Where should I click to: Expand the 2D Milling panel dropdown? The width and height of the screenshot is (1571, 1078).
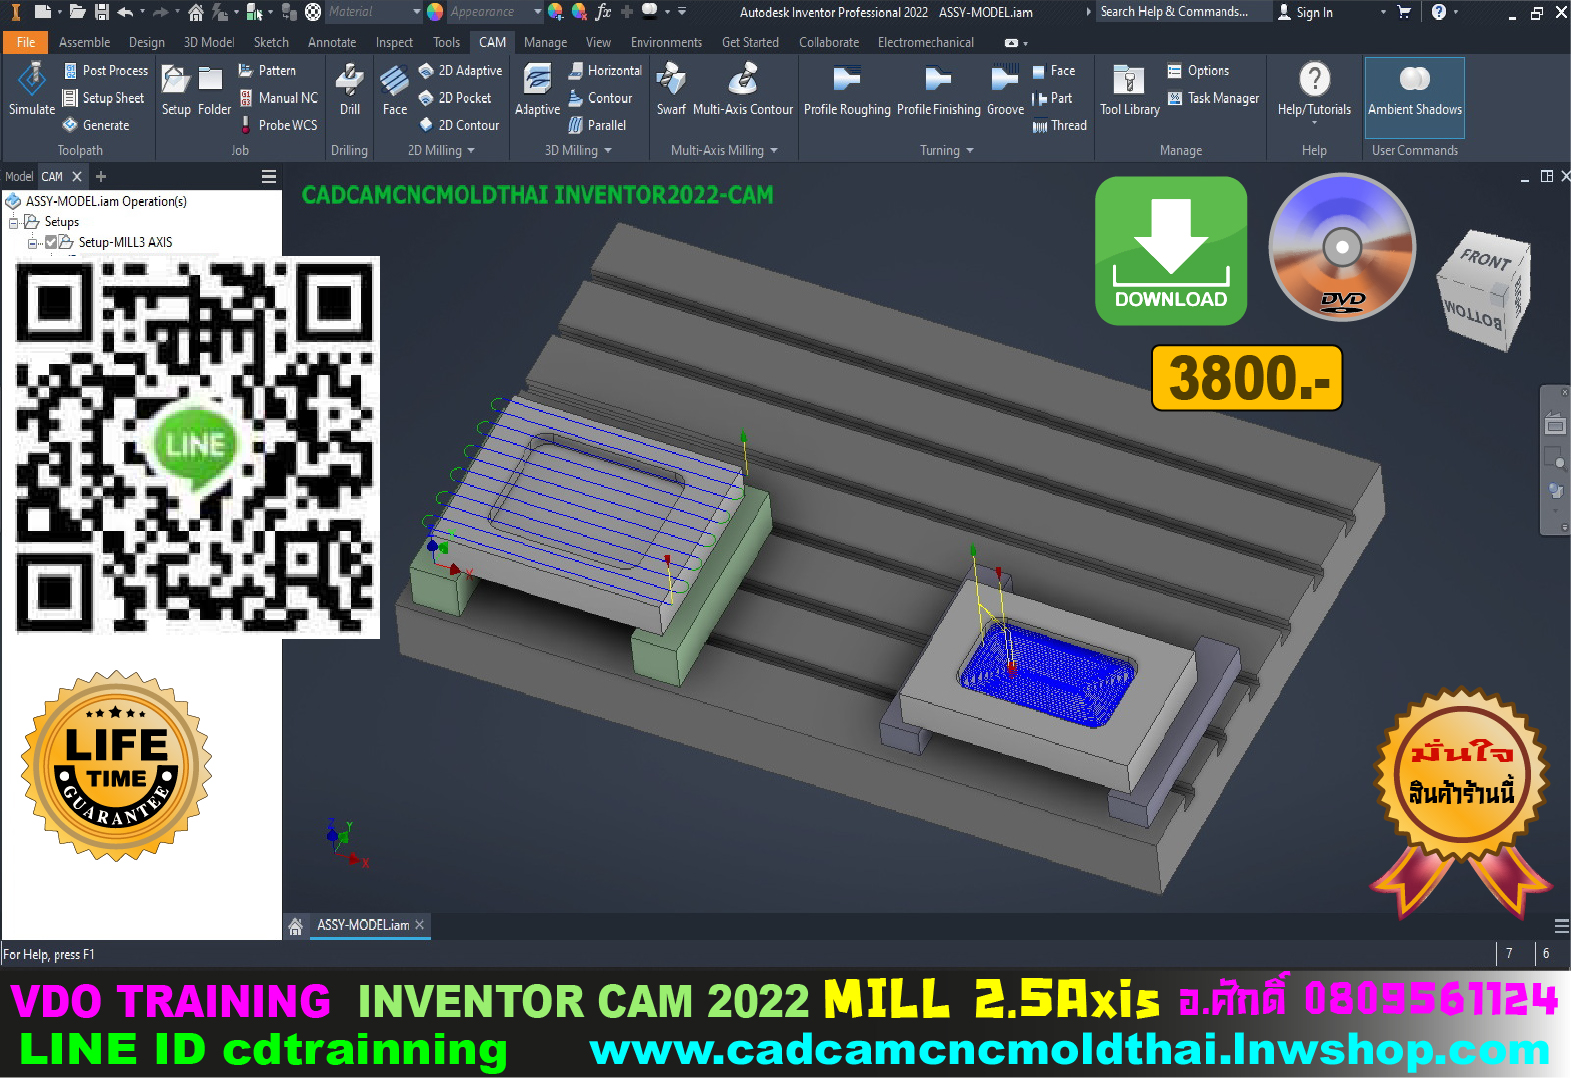tap(471, 151)
